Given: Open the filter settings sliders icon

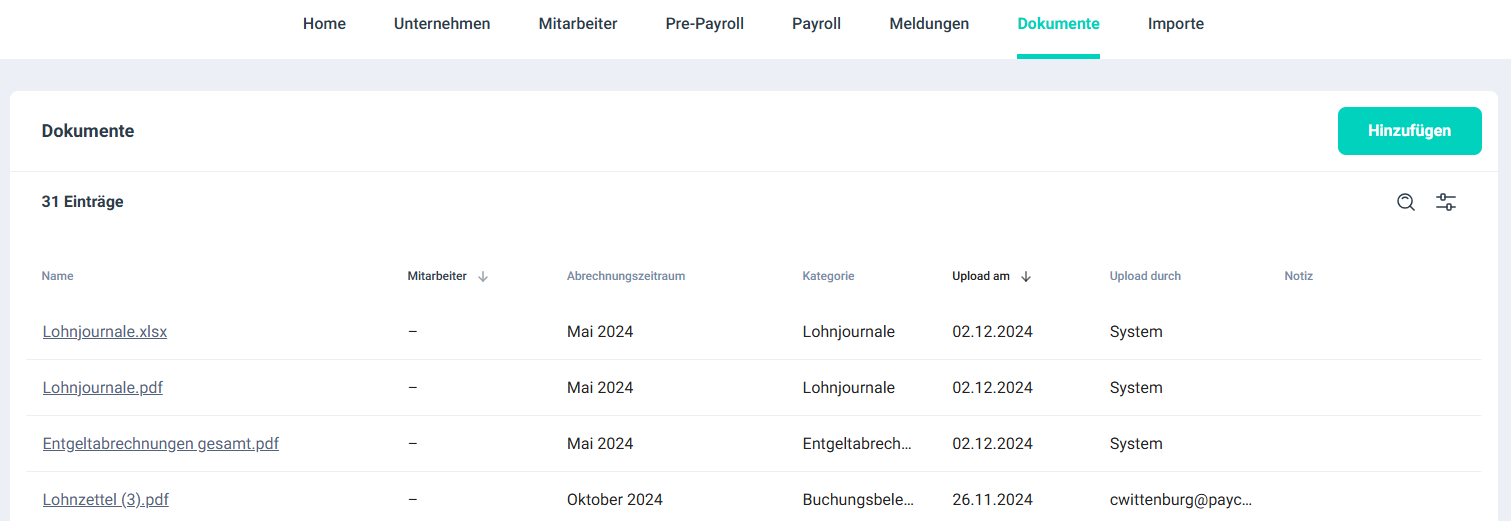Looking at the screenshot, I should [x=1446, y=202].
